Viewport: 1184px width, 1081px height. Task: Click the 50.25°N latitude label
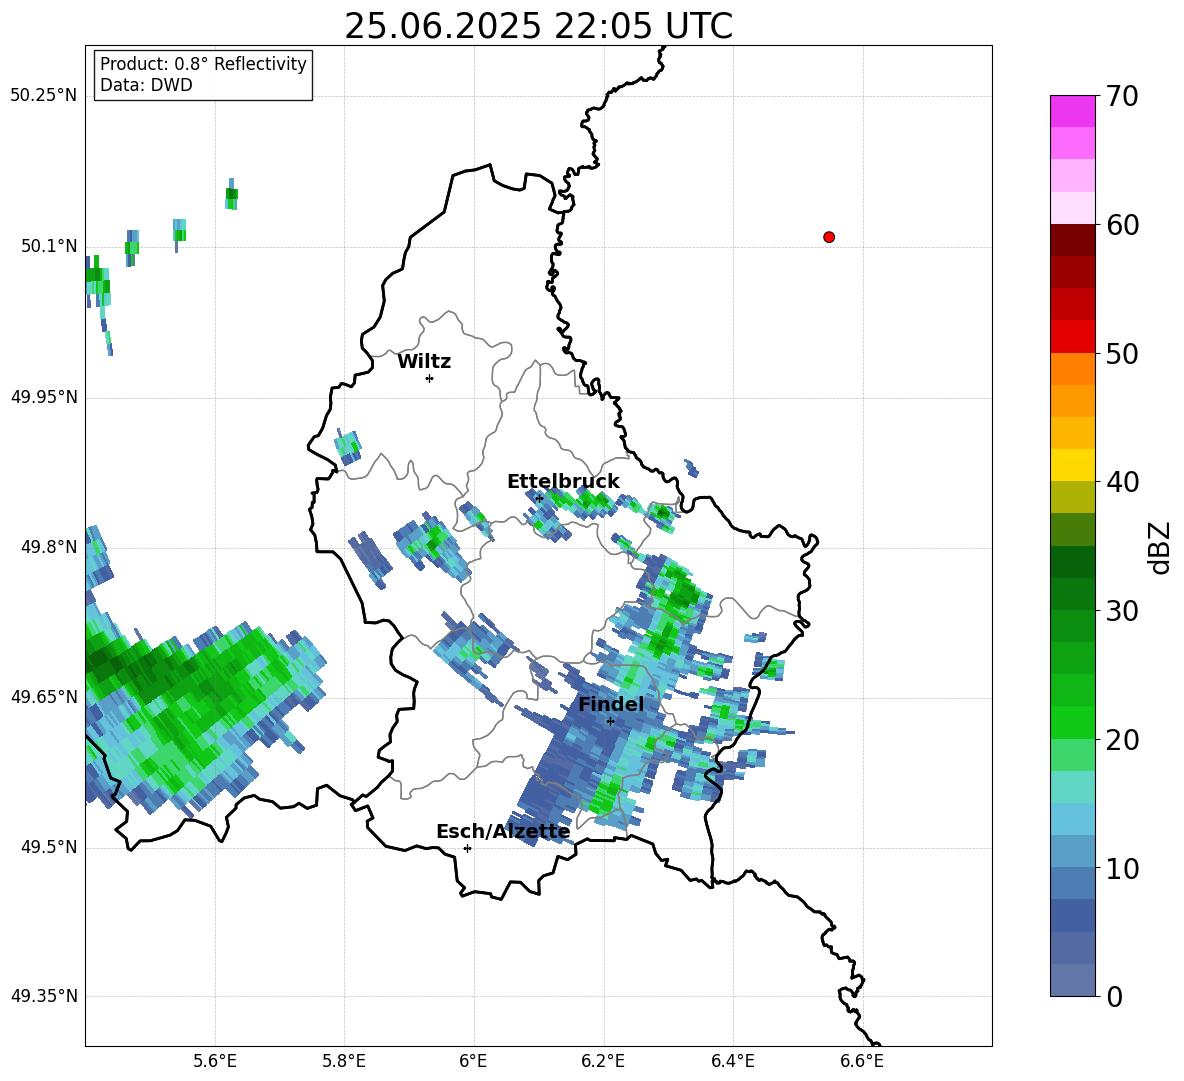pos(44,96)
